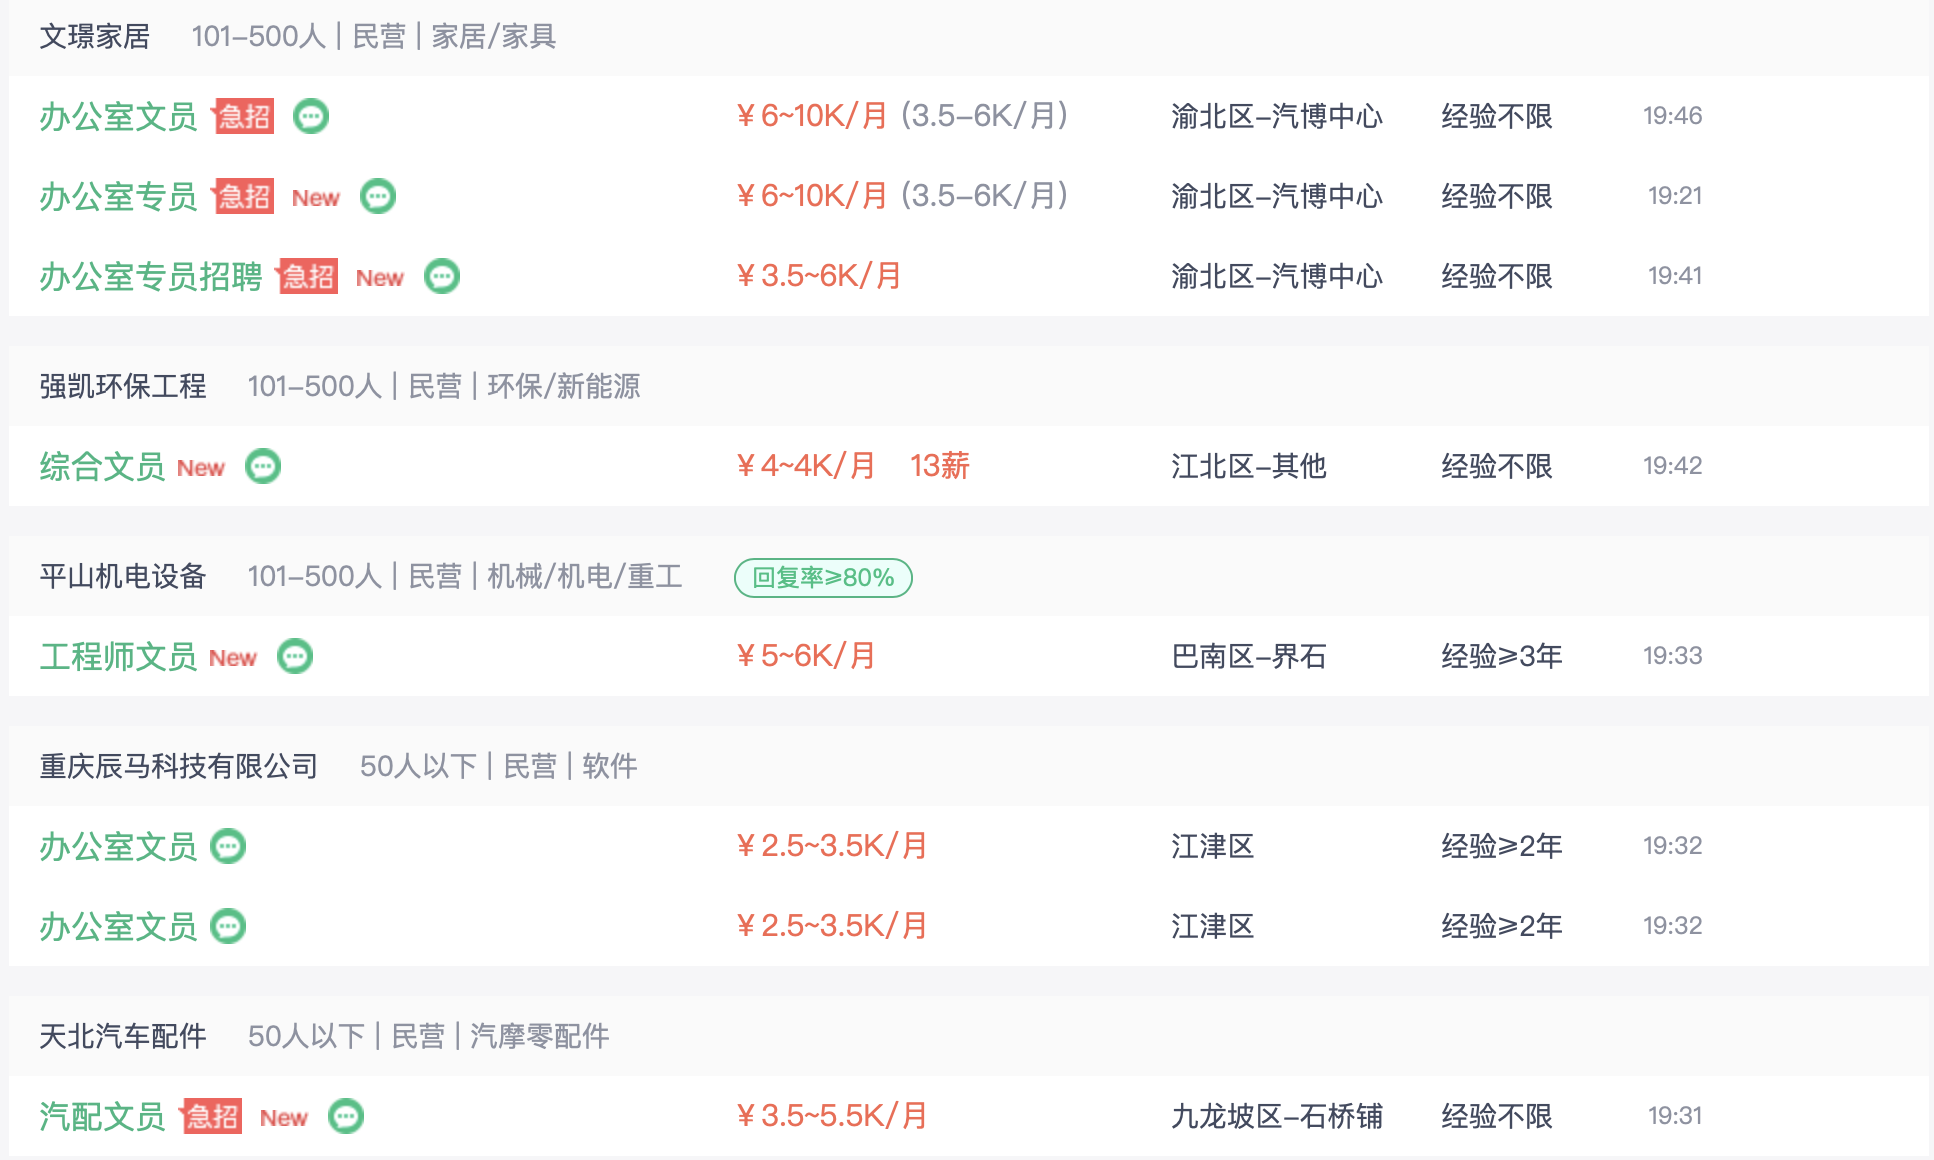
Task: View the 工程师文员 job details
Action: [x=118, y=656]
